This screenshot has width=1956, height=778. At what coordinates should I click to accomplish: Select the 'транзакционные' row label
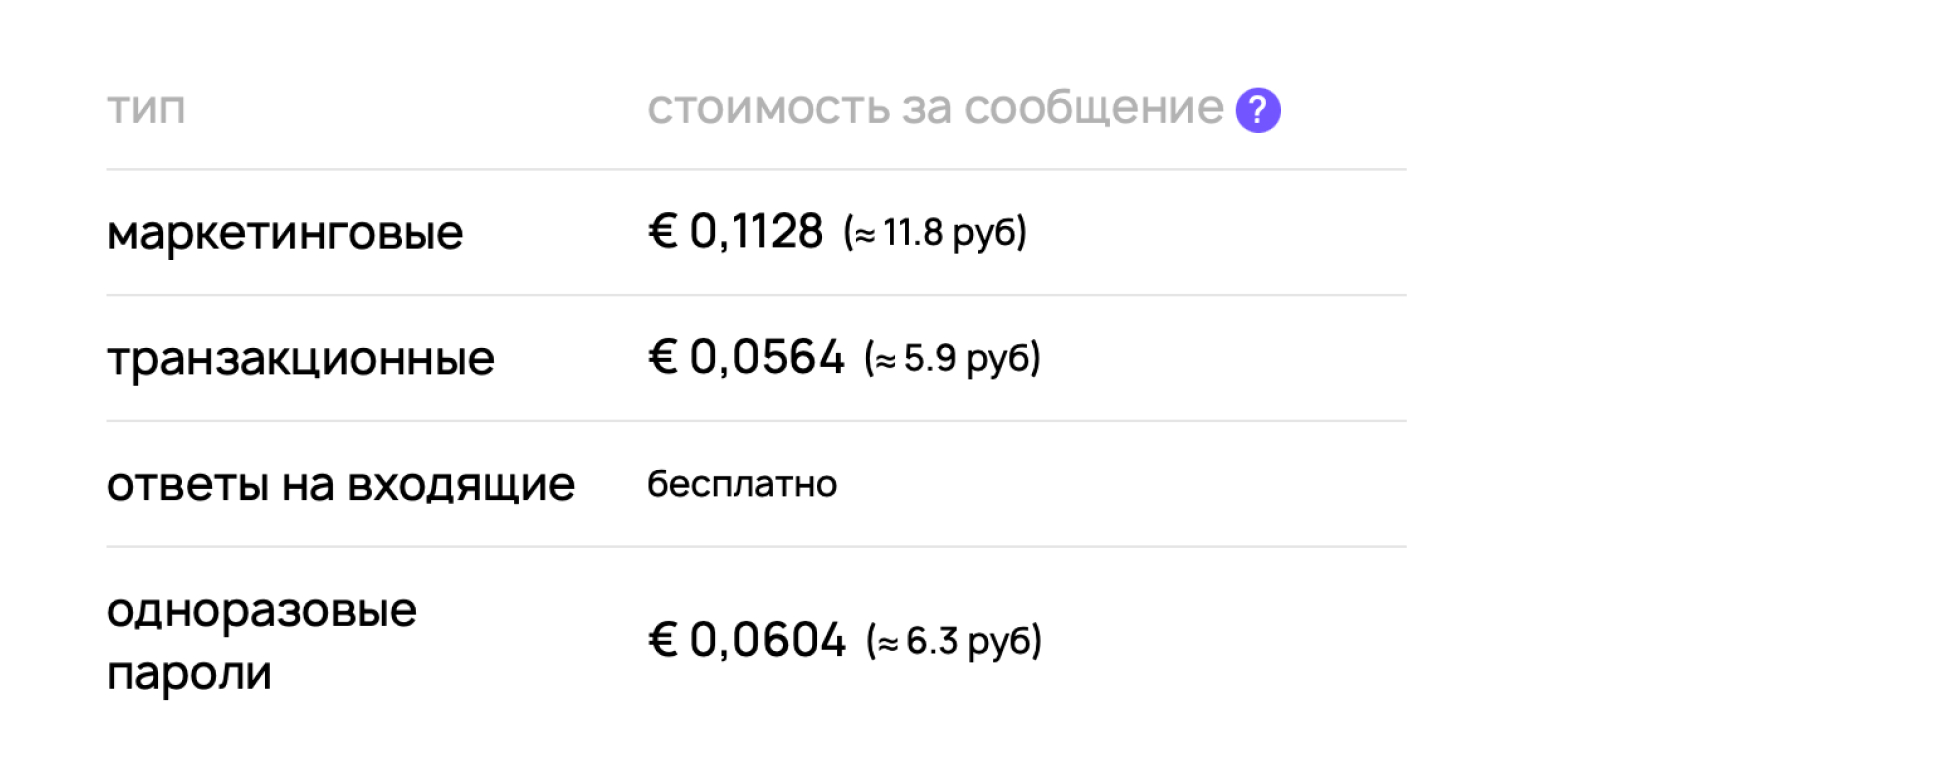pyautogui.click(x=301, y=359)
